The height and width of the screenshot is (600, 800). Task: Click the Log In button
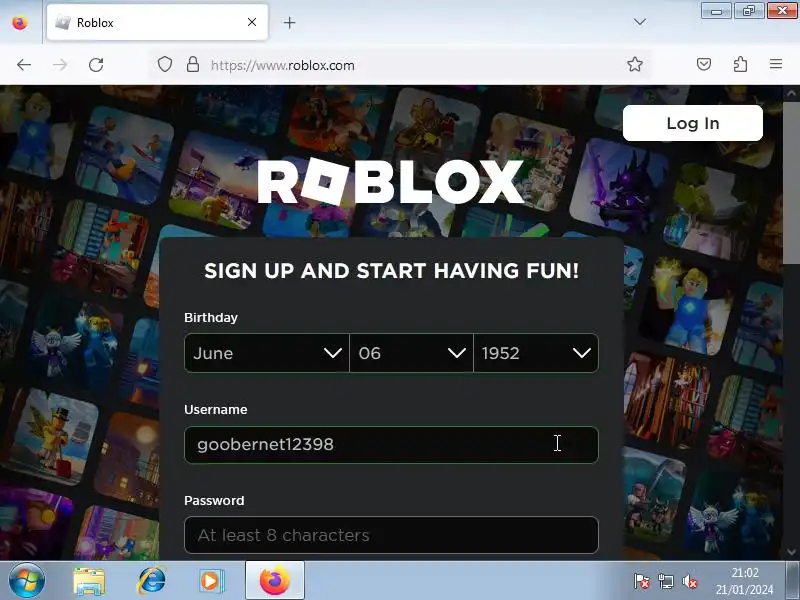point(692,123)
